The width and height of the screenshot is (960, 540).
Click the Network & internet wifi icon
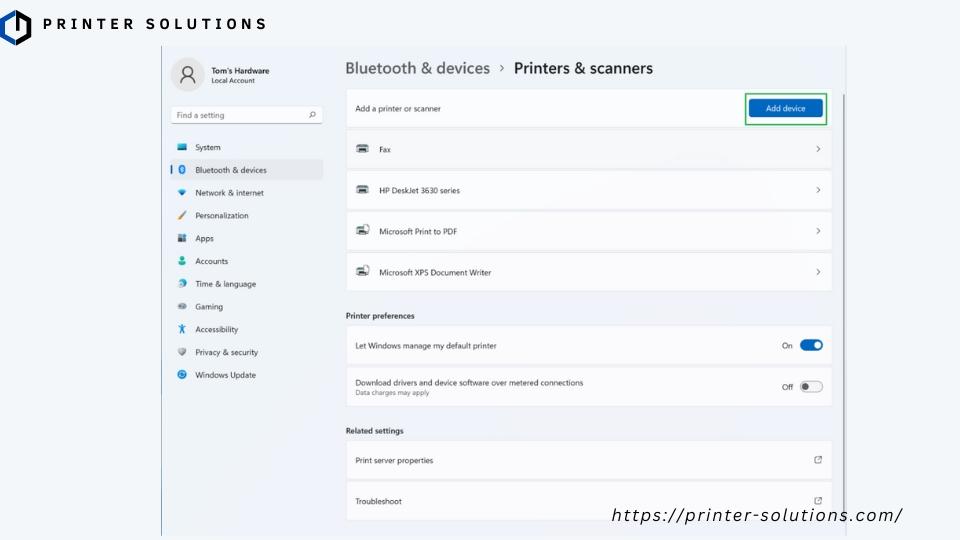[x=182, y=193]
